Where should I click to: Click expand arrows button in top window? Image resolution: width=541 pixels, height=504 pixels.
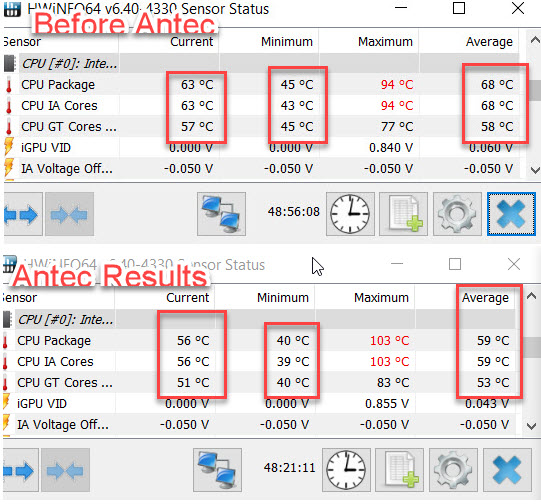[23, 214]
